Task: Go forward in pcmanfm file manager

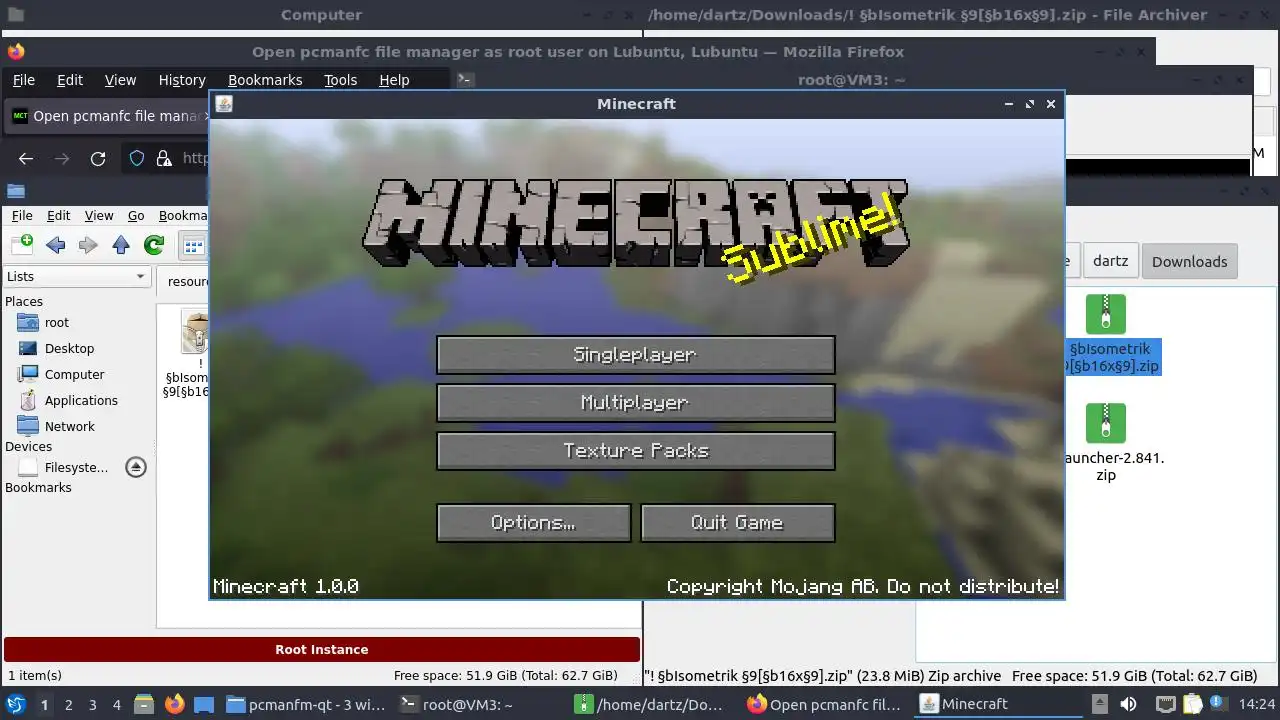Action: pos(88,245)
